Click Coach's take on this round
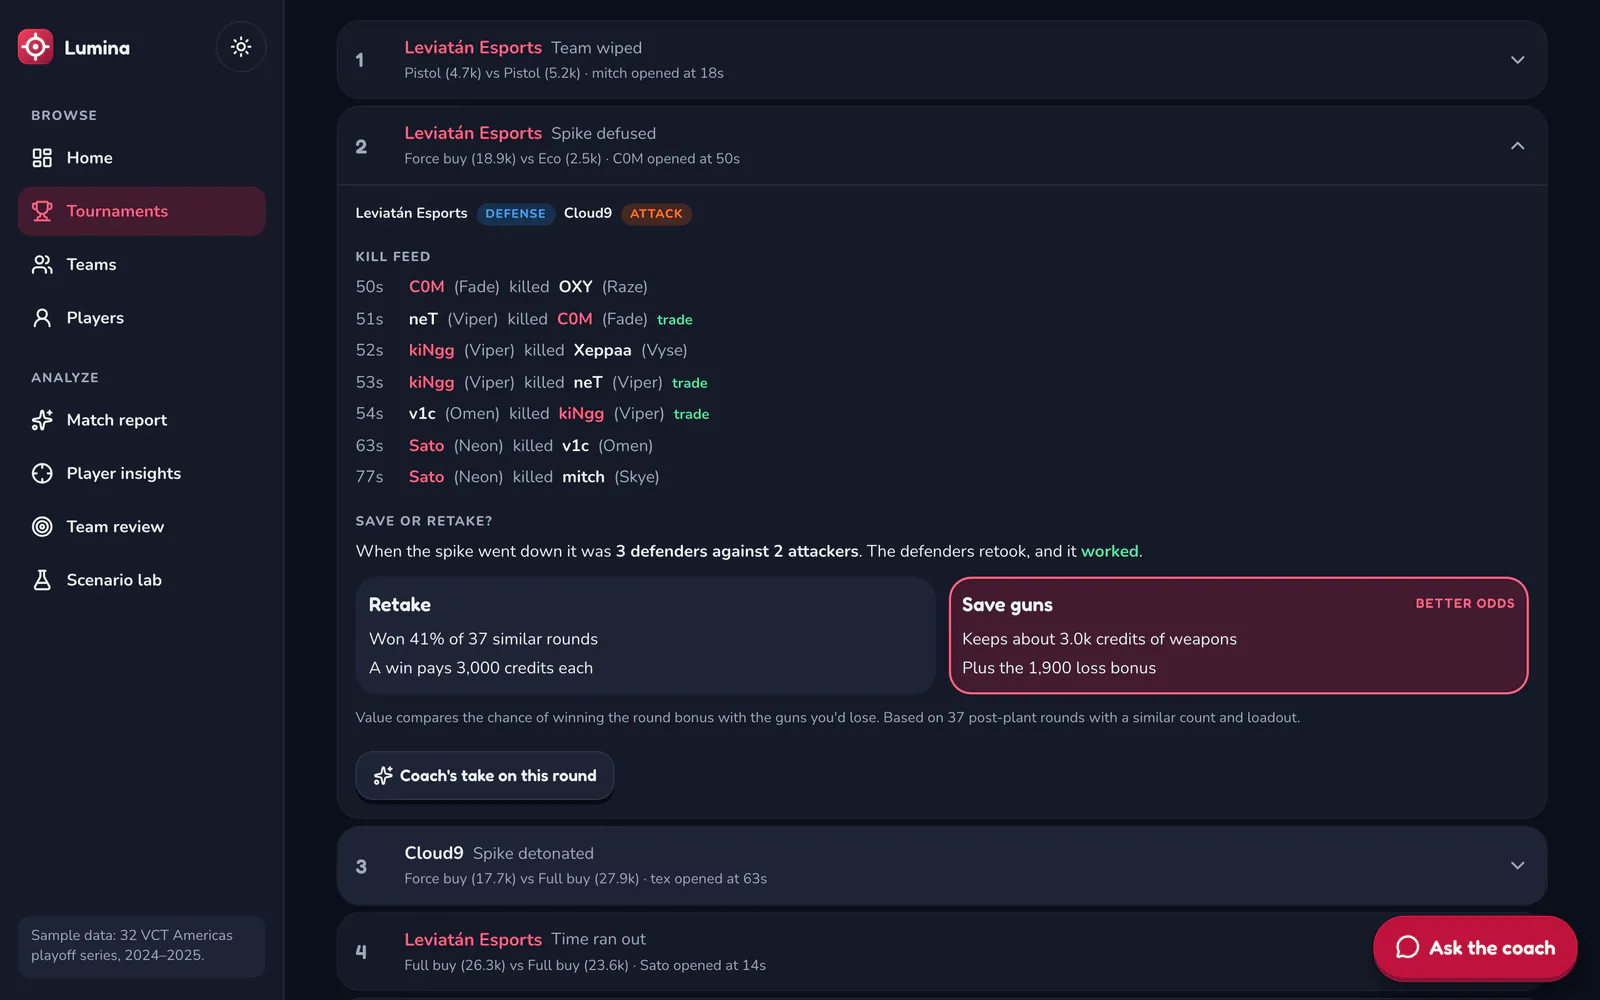This screenshot has width=1600, height=1000. tap(485, 776)
